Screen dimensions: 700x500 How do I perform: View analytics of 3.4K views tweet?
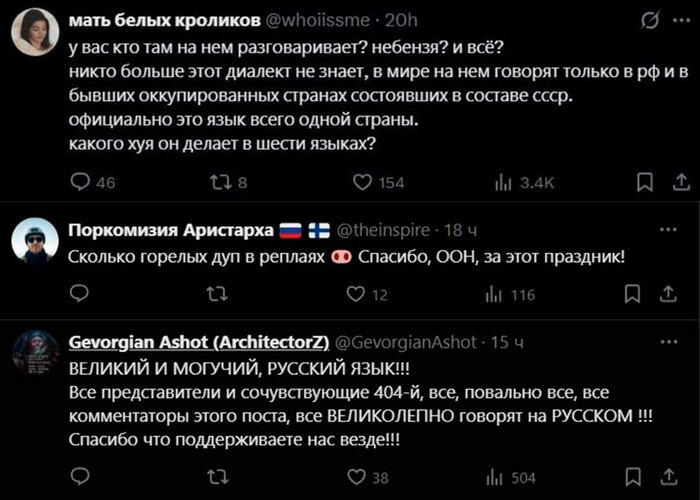[x=503, y=182]
